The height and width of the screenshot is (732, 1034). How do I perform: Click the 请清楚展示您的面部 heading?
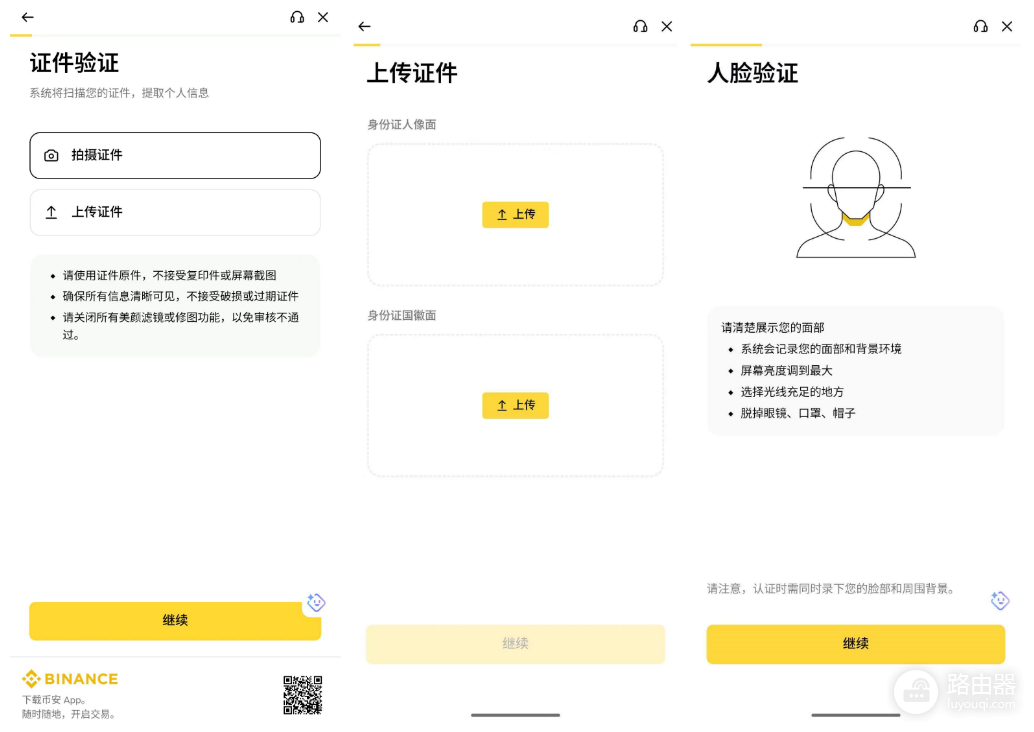(773, 328)
